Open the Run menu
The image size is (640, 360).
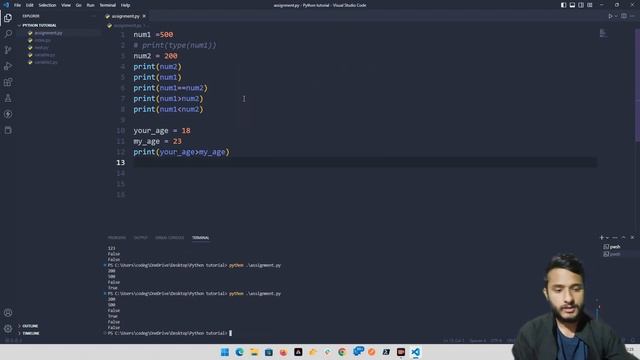[90, 5]
